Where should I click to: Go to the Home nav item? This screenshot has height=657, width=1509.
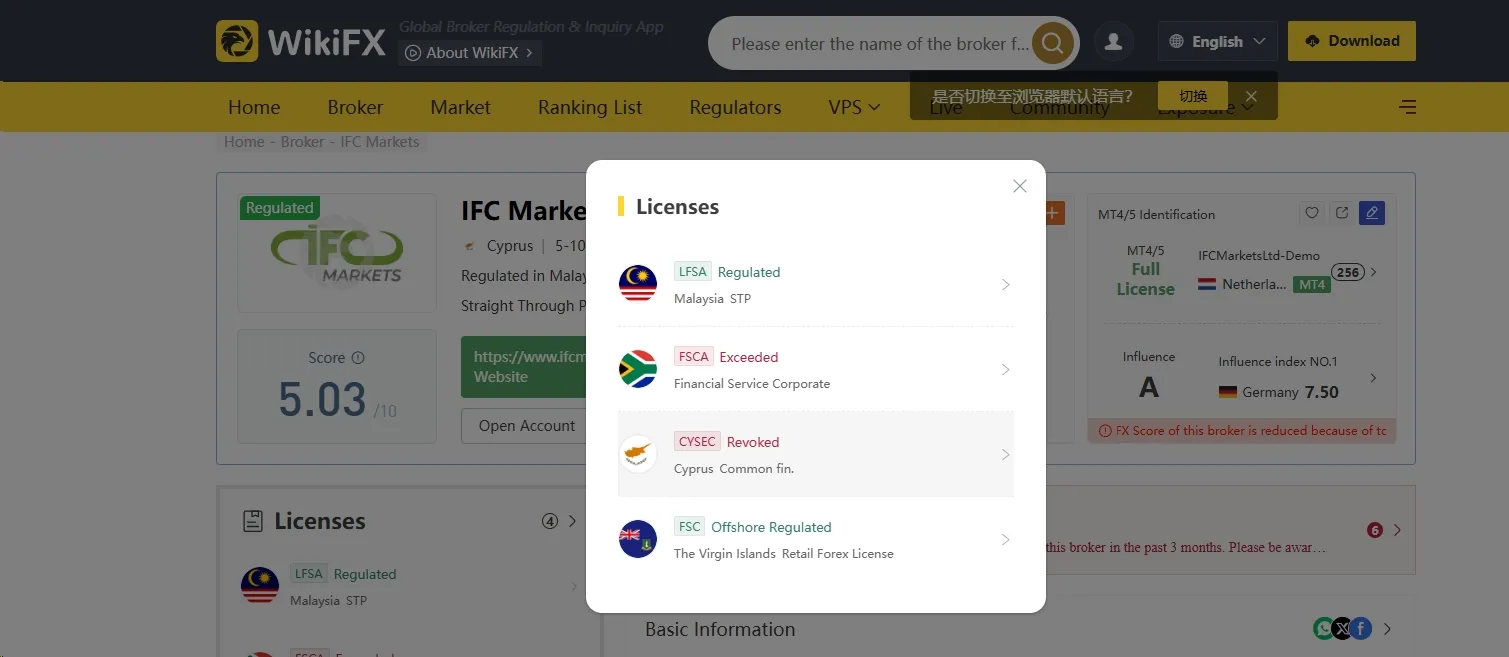tap(254, 107)
